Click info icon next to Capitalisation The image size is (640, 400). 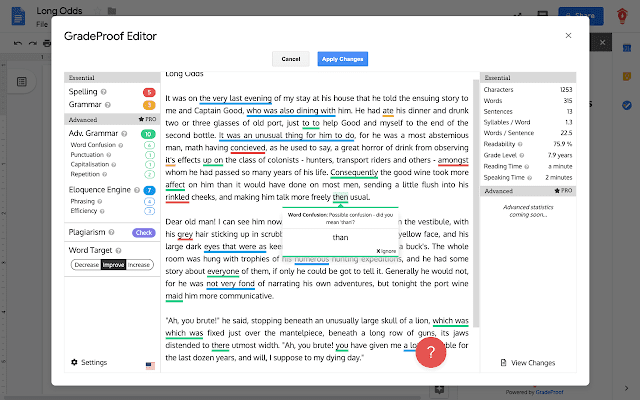click(114, 164)
